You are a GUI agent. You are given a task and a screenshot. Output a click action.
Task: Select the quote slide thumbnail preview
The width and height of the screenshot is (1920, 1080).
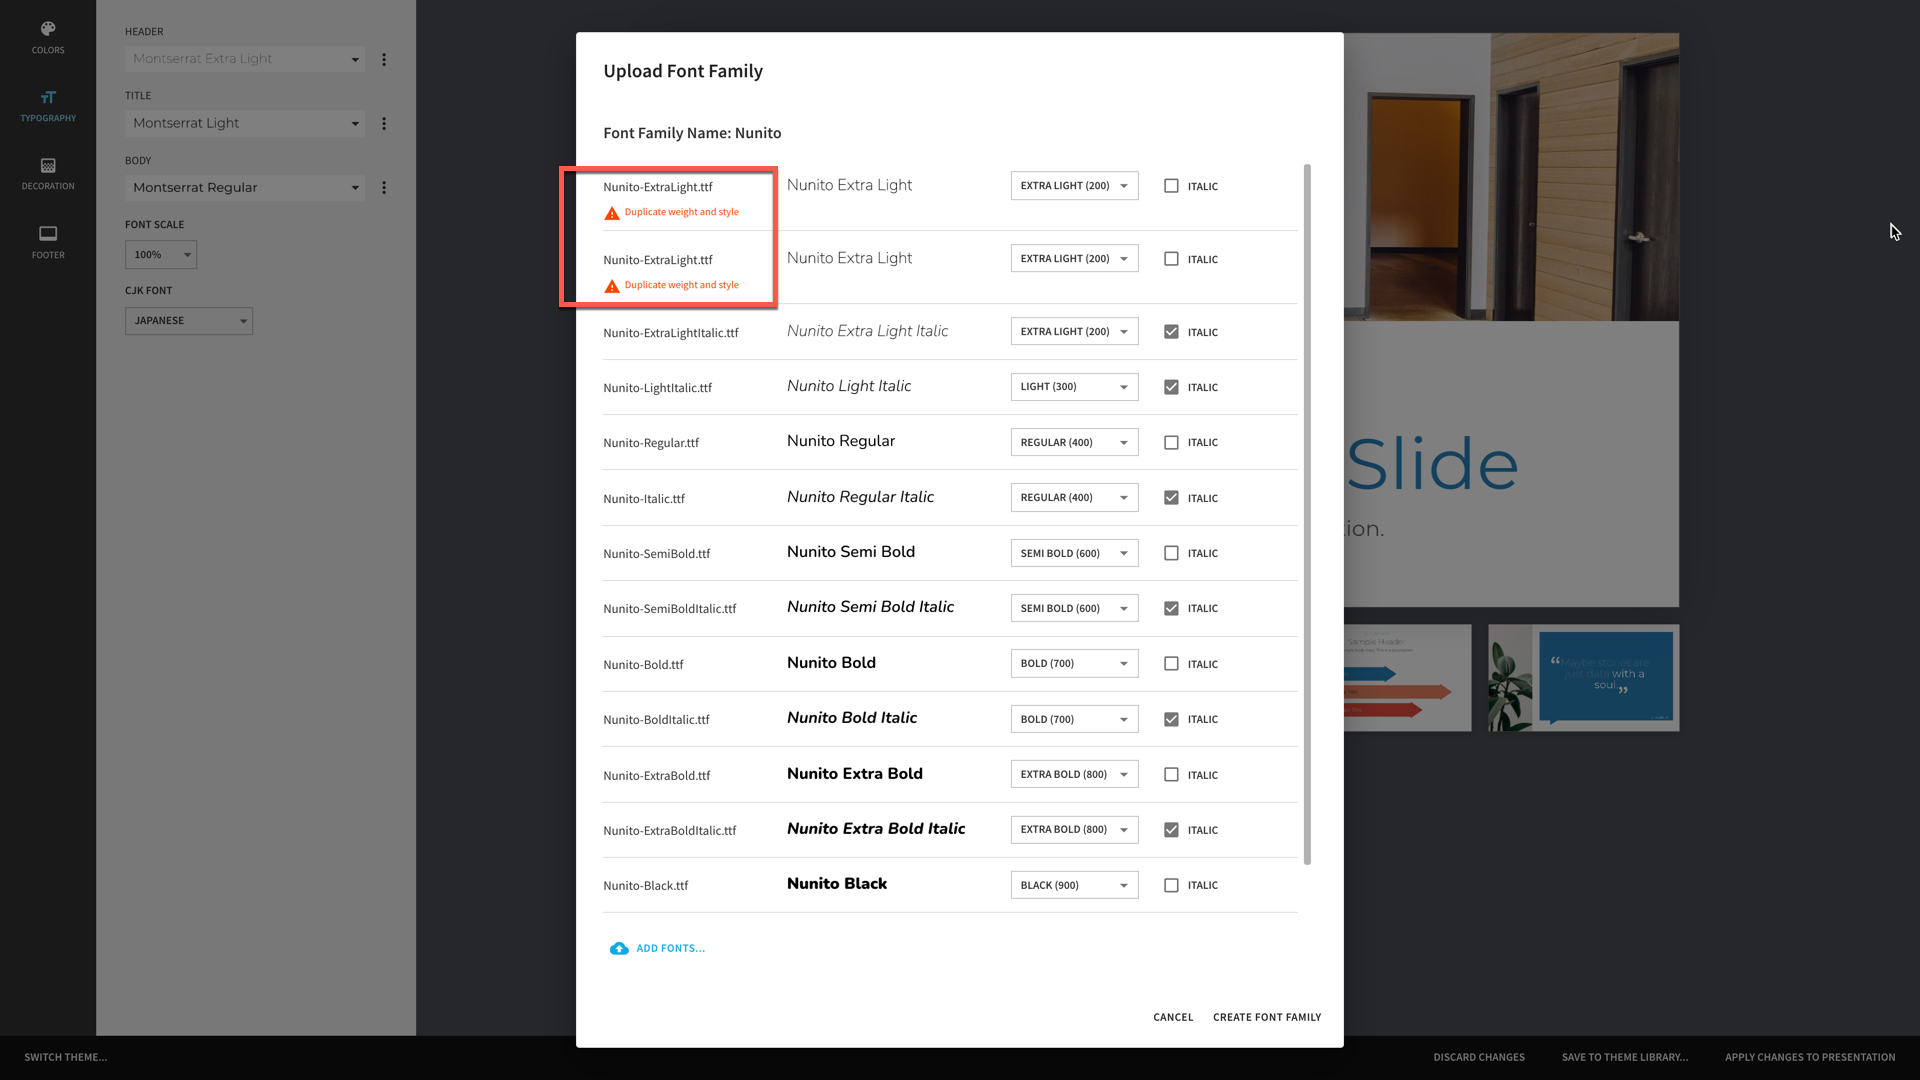pos(1583,678)
